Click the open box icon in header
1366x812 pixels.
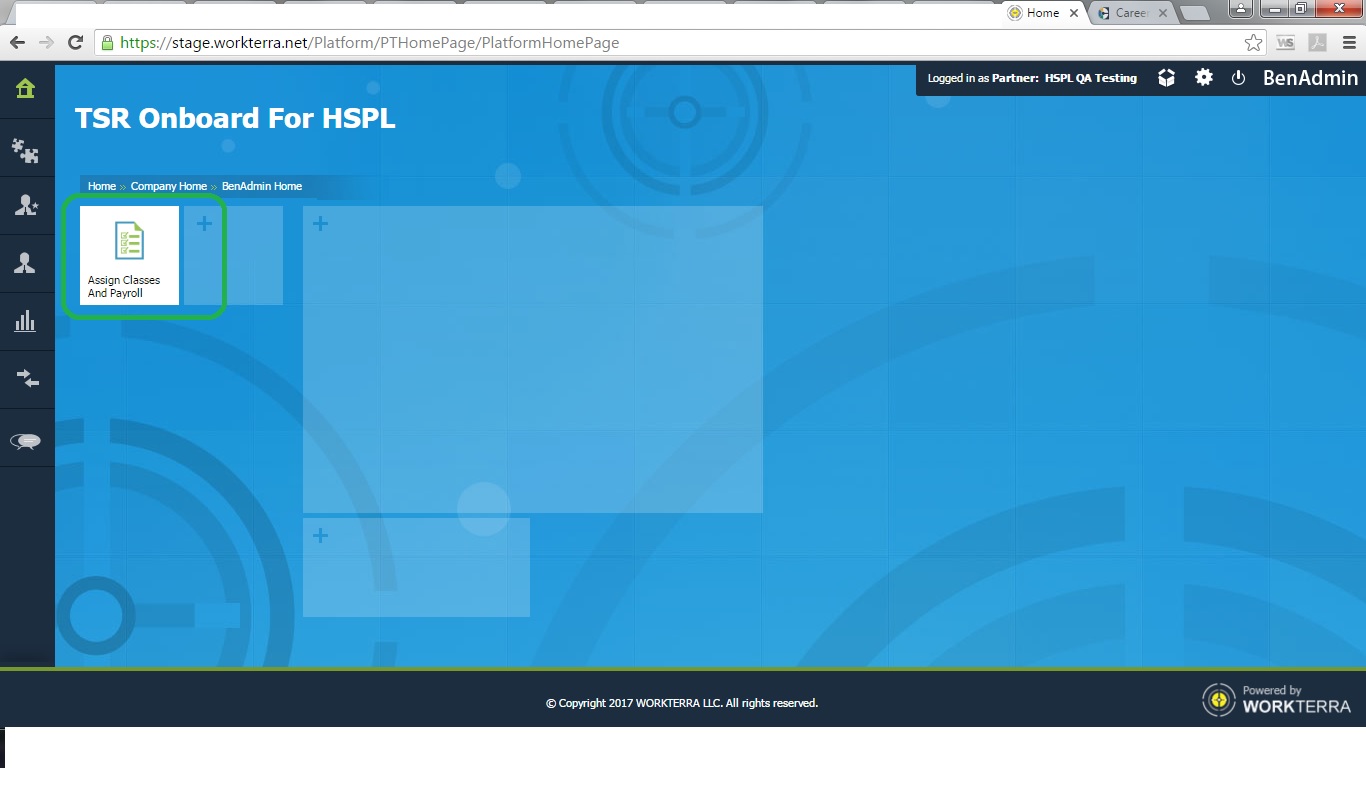click(x=1166, y=77)
